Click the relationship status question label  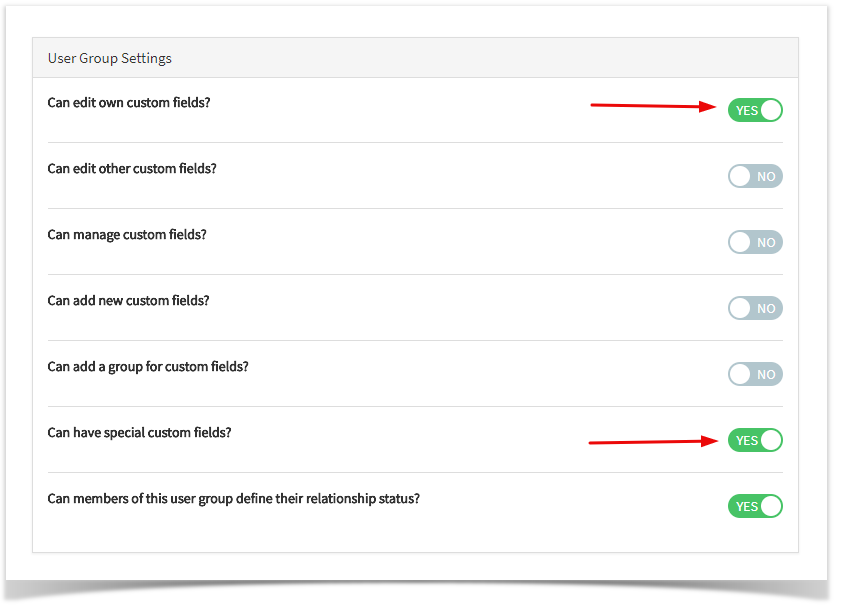coord(233,498)
